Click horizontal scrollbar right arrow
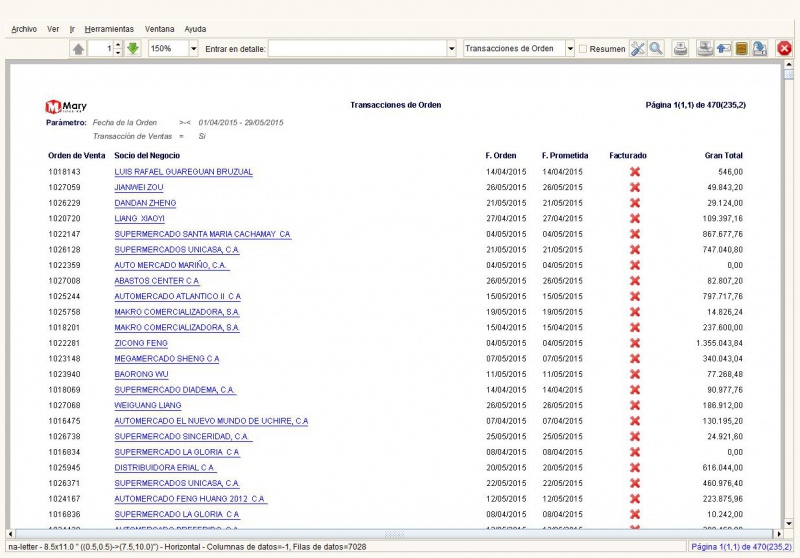Screen dimensions: 800x558 coord(779,534)
